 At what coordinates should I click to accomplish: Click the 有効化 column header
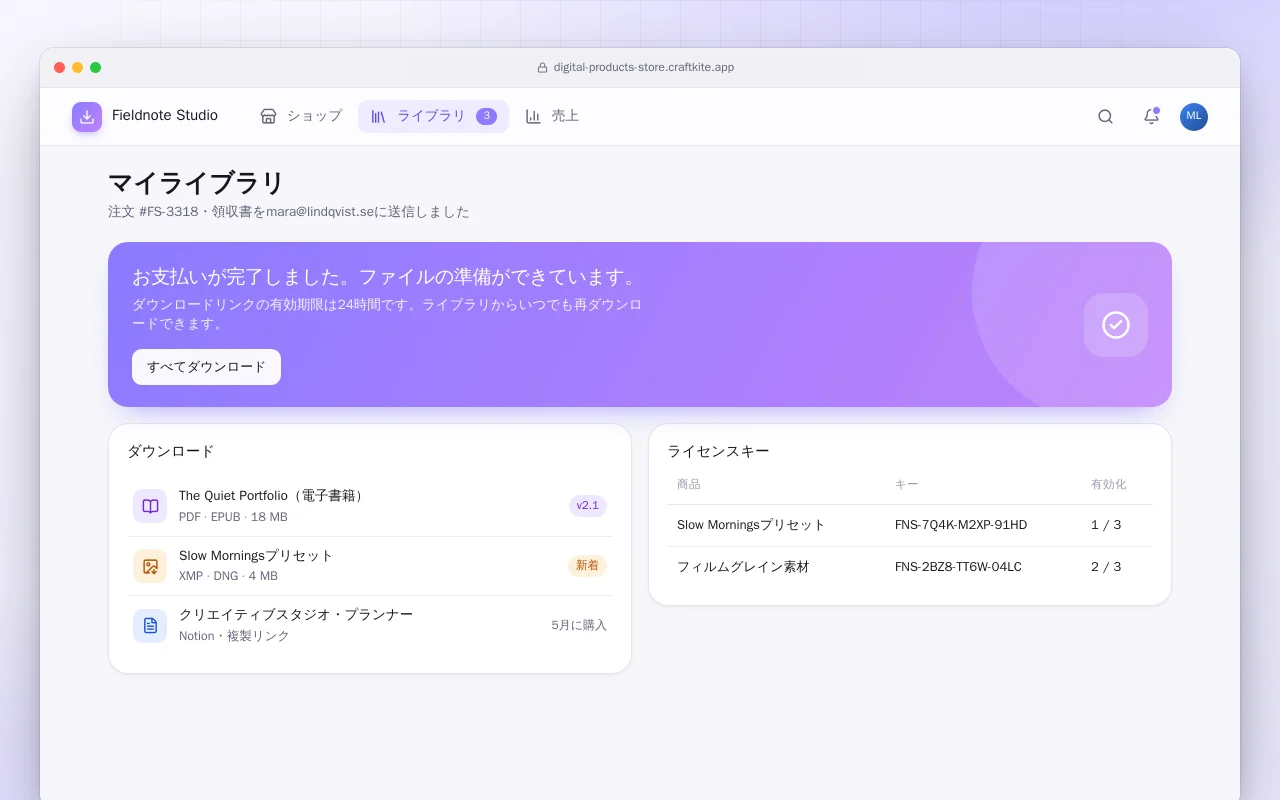[x=1109, y=484]
